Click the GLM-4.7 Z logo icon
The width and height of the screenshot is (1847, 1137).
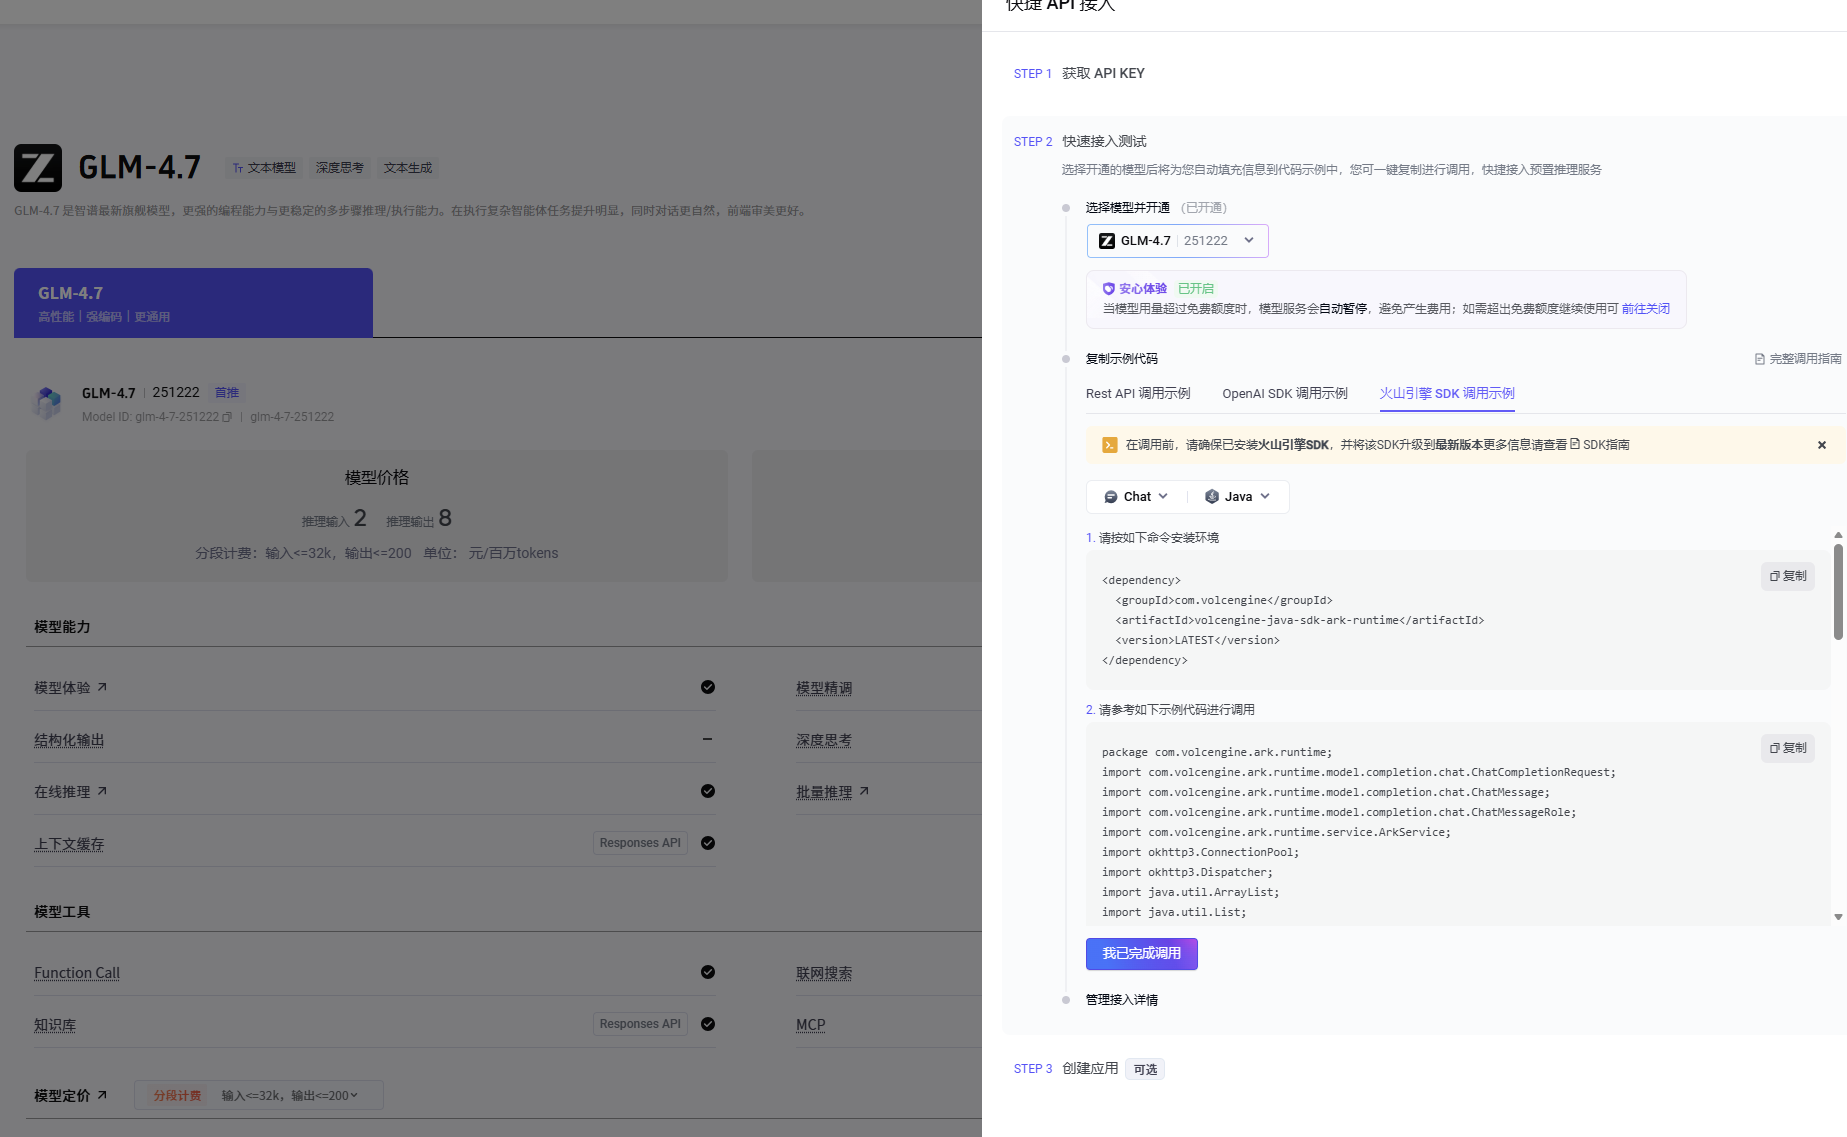(38, 168)
